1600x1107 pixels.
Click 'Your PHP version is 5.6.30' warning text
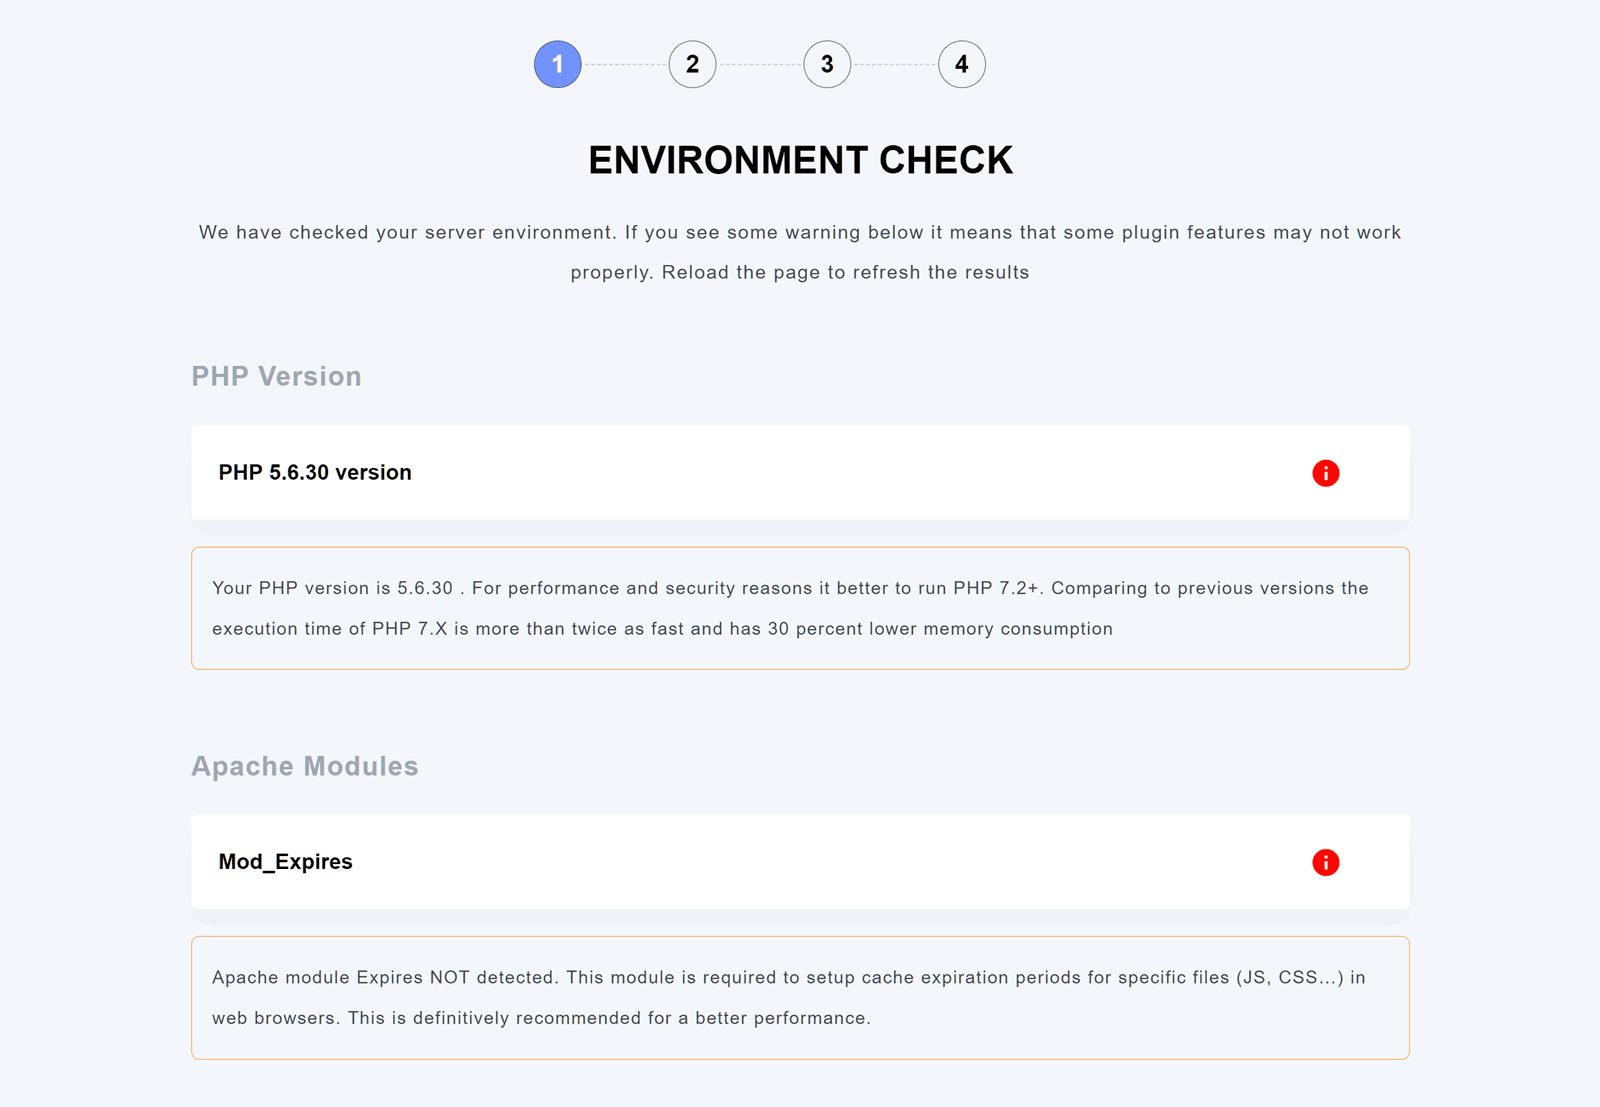(x=332, y=588)
